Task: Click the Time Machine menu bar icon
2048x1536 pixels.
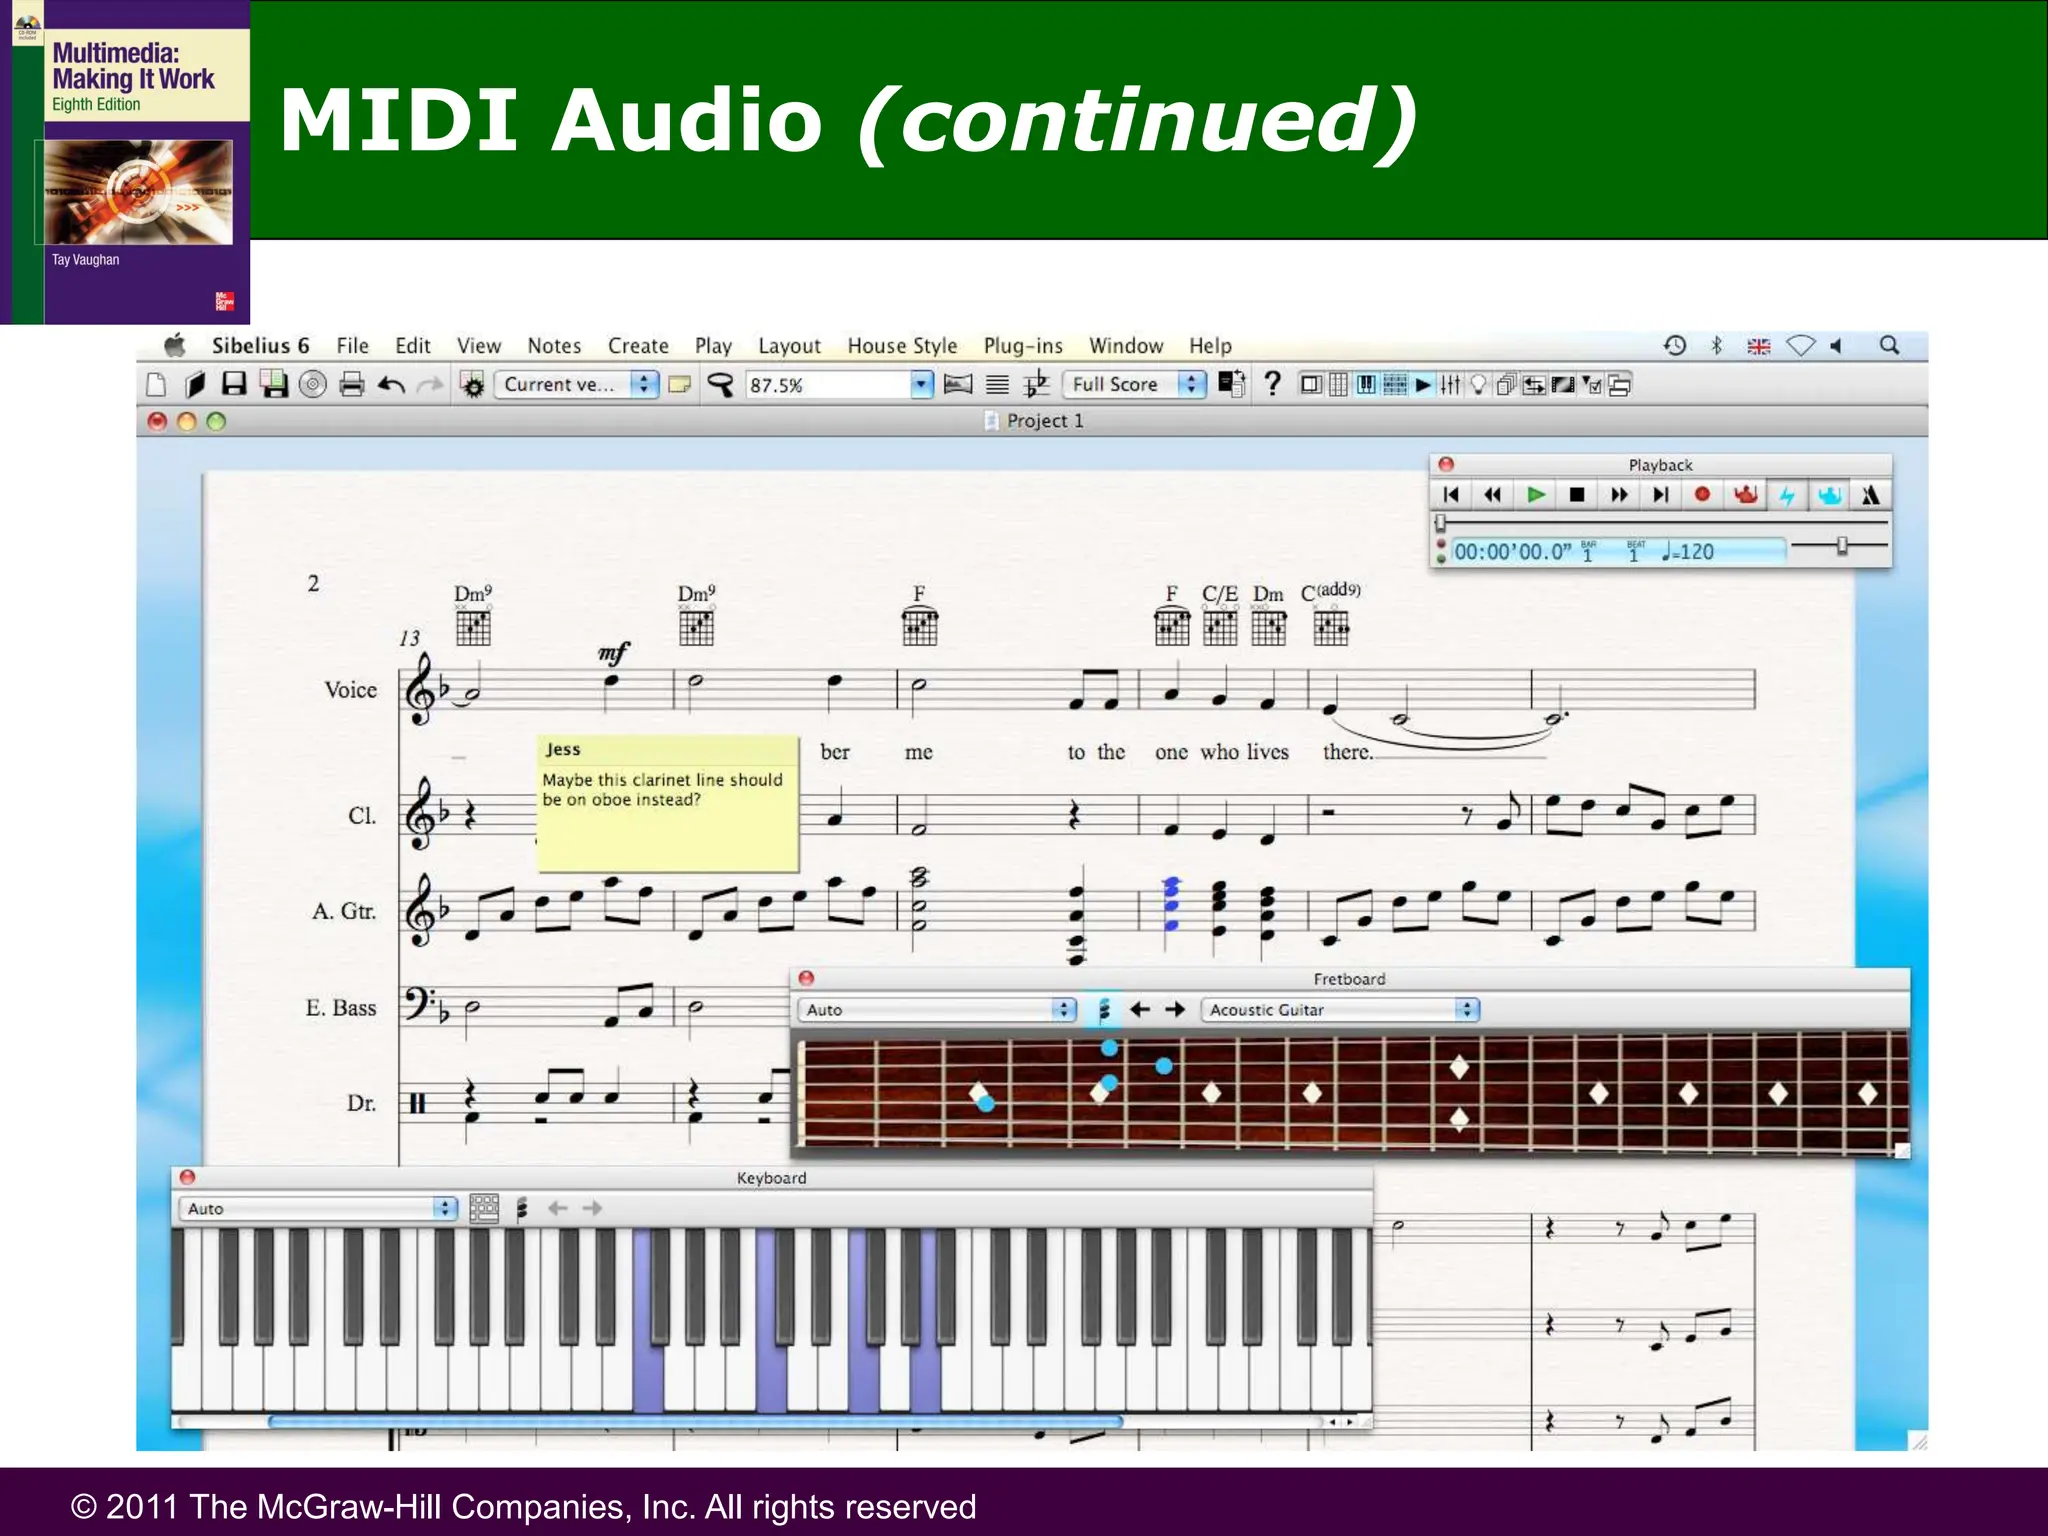Action: pyautogui.click(x=1675, y=345)
